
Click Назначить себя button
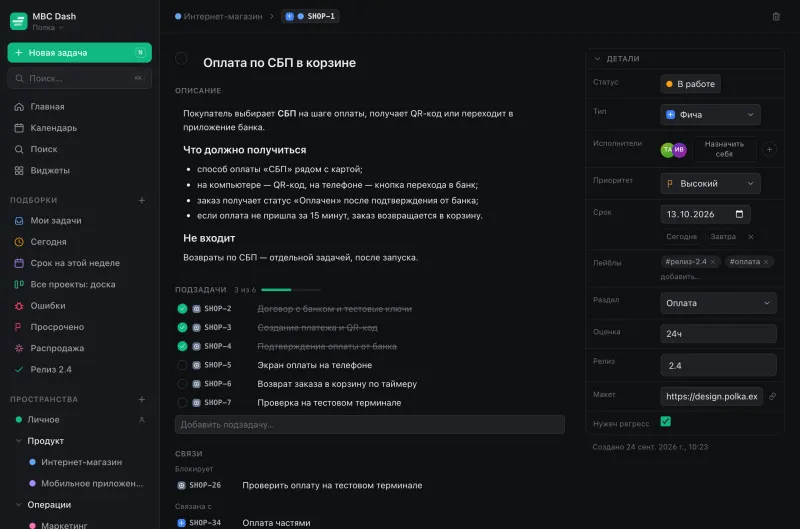[724, 149]
